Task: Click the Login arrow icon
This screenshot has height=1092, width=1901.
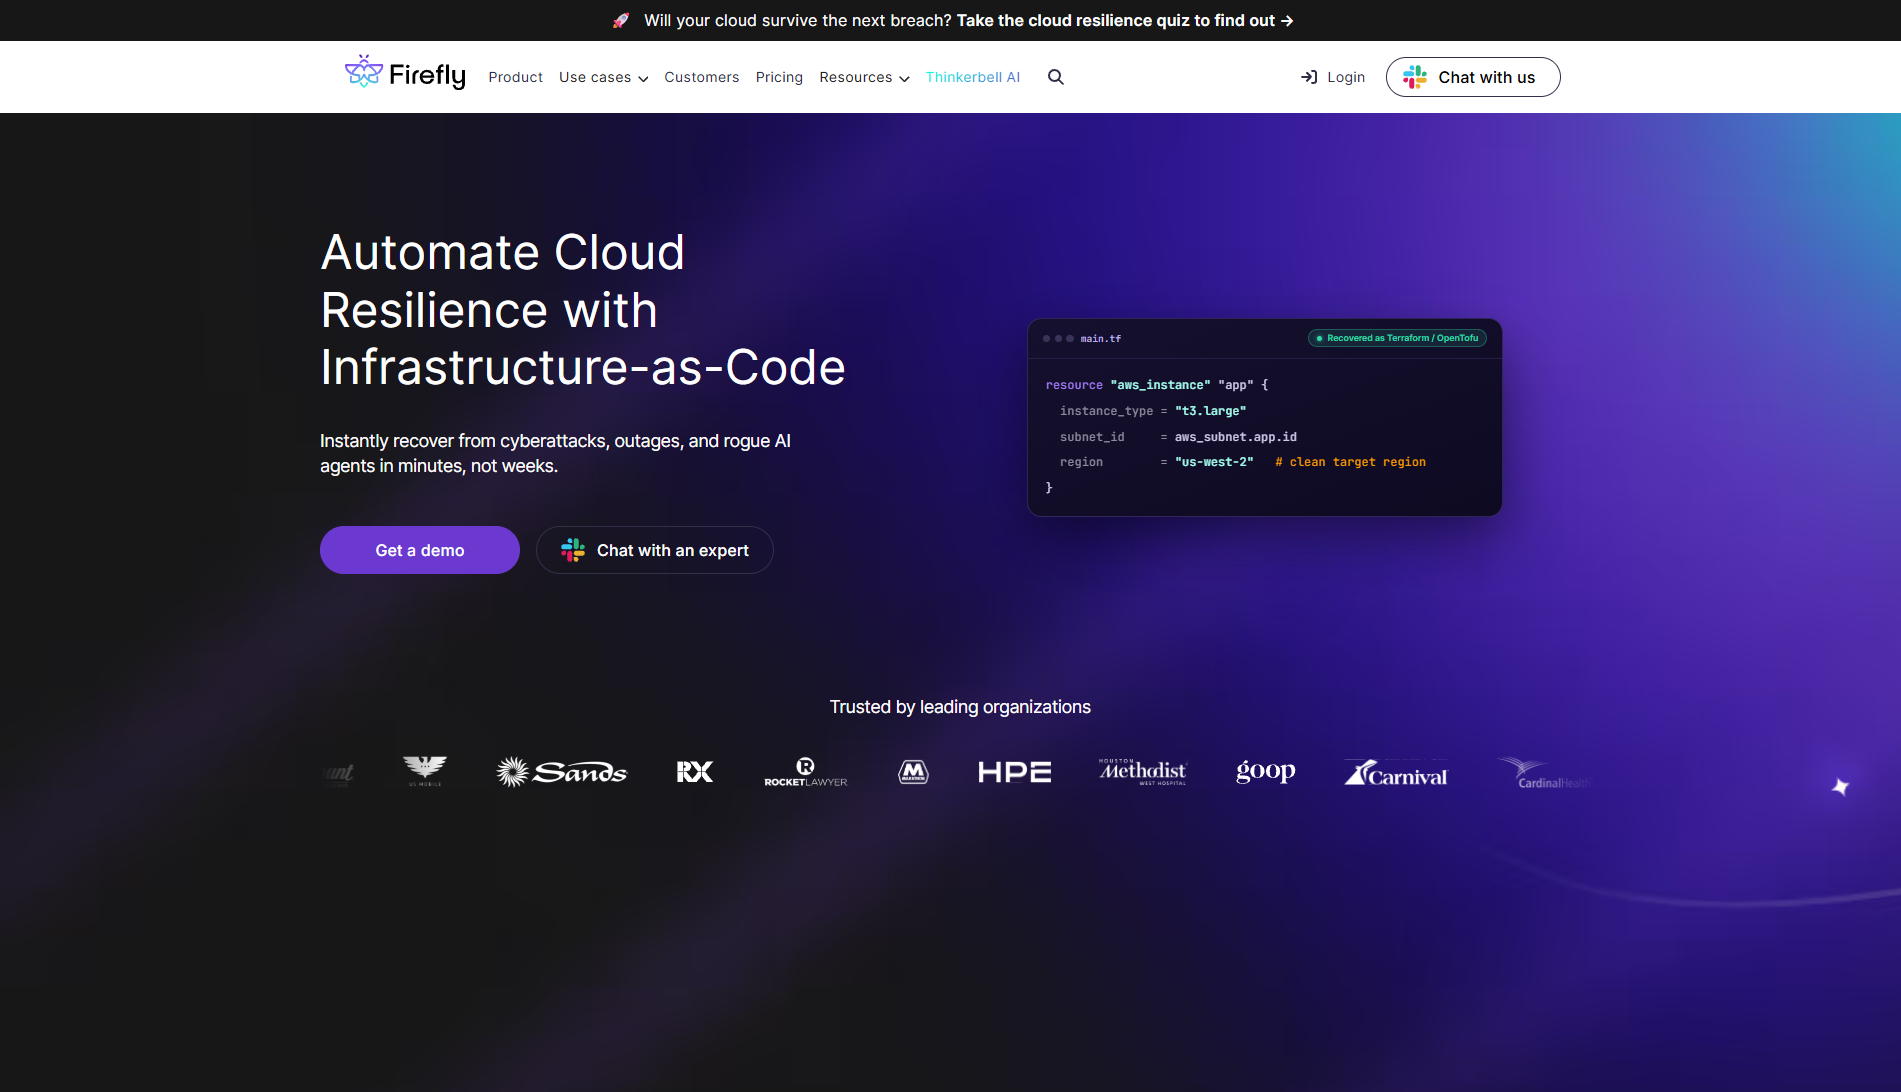Action: point(1308,77)
